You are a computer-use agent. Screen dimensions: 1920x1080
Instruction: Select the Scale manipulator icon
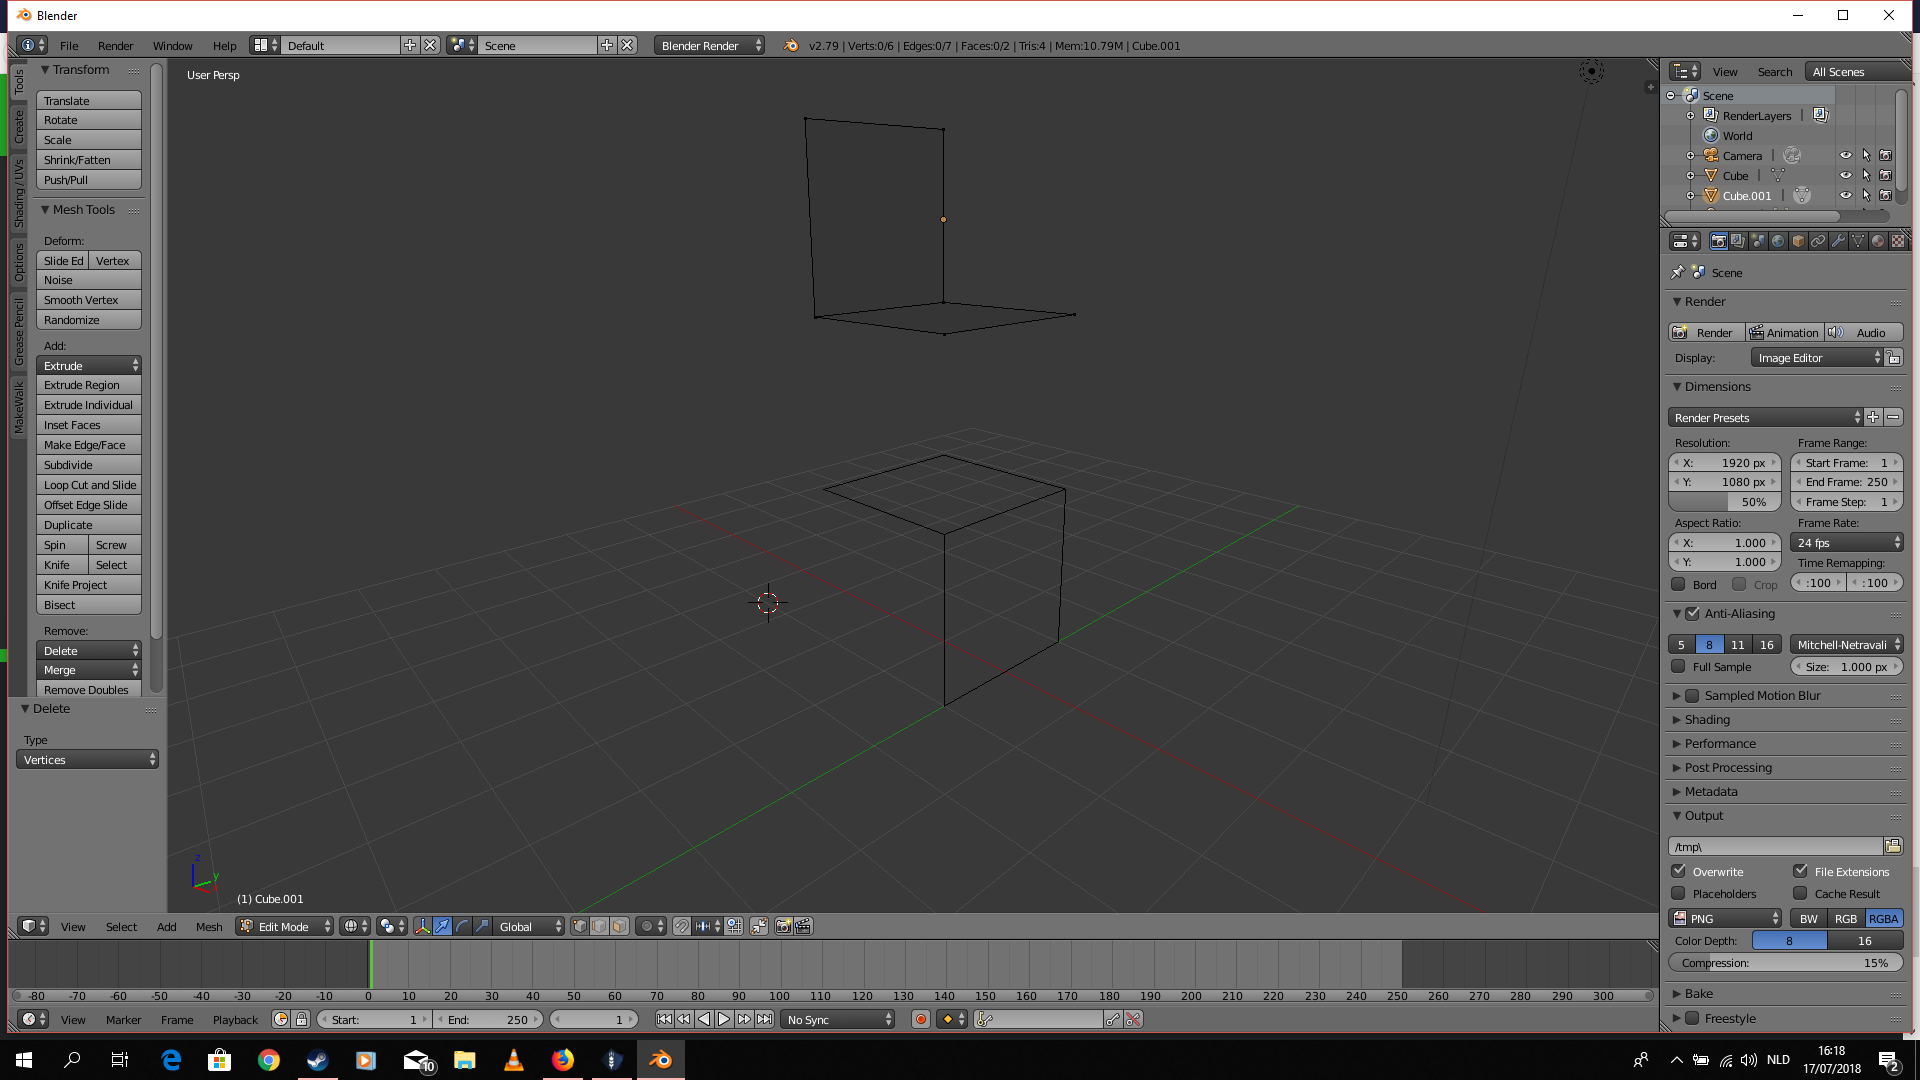[x=482, y=926]
